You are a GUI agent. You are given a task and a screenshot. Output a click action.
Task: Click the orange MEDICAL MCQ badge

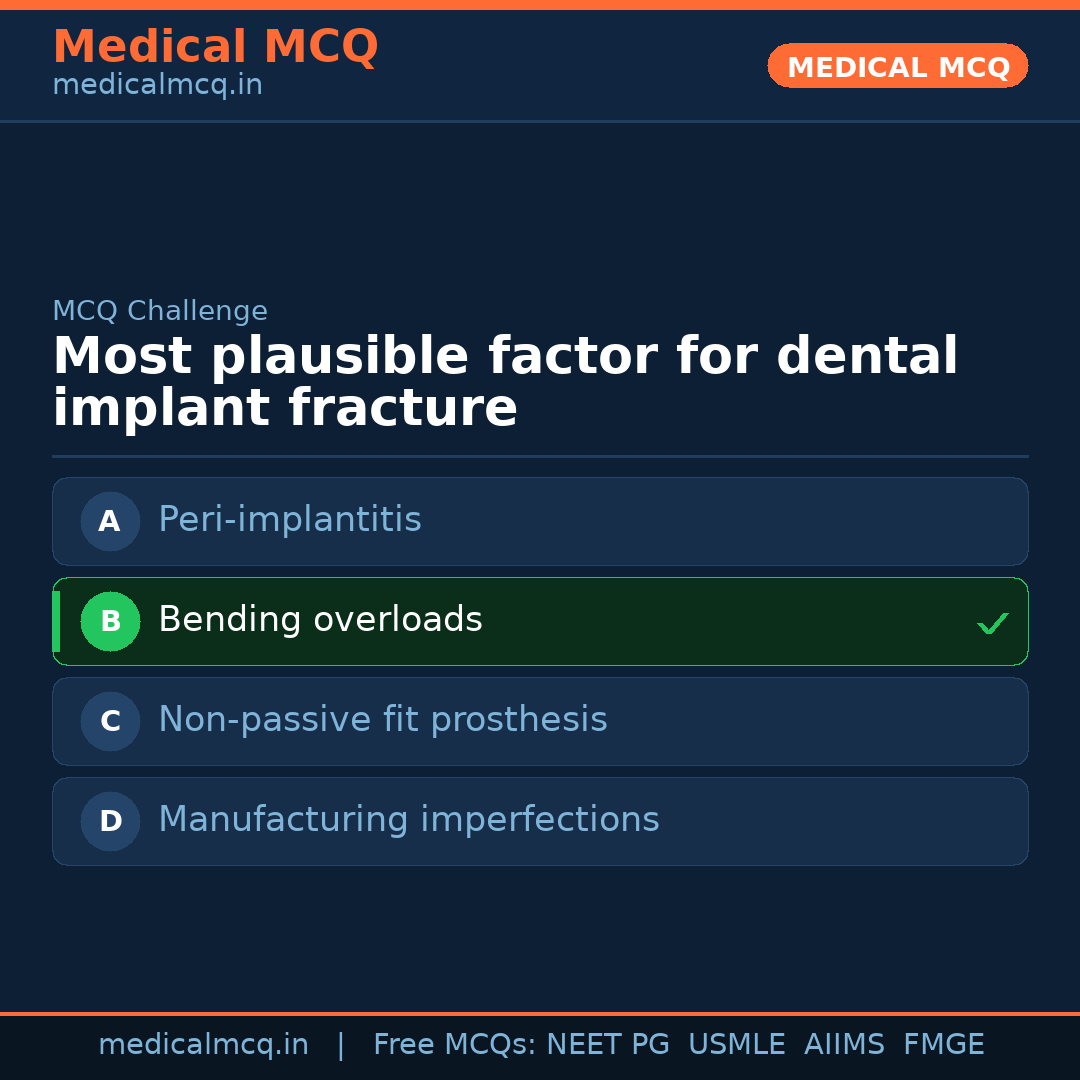(897, 67)
